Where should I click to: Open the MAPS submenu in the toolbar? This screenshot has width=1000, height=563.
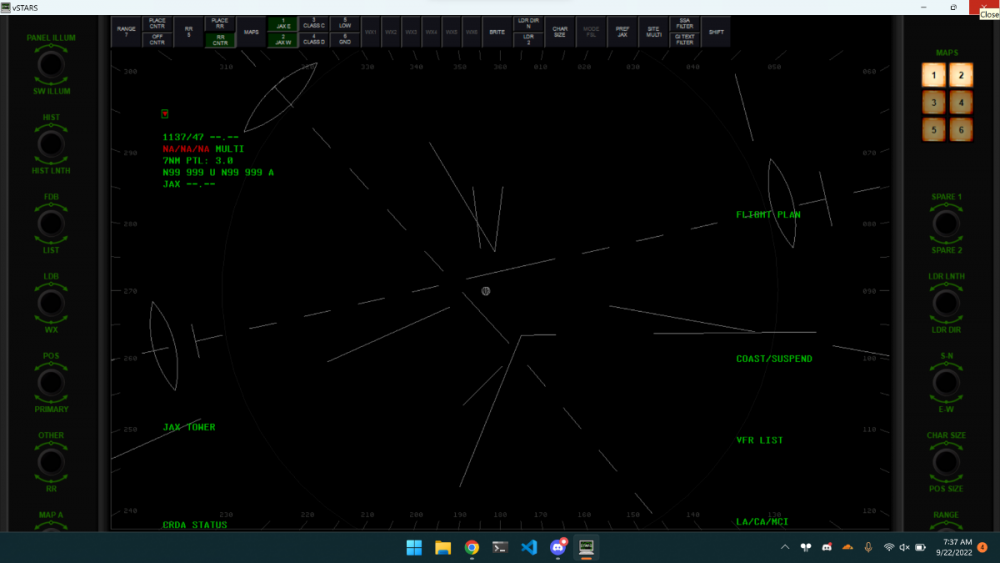(250, 31)
